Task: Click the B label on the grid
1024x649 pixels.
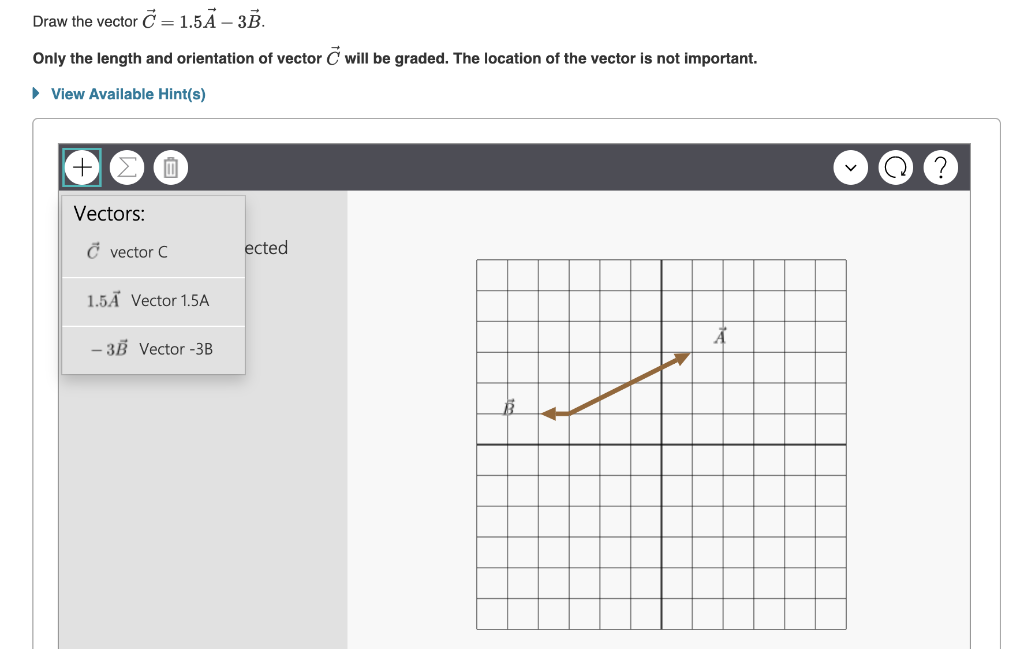Action: pyautogui.click(x=508, y=405)
